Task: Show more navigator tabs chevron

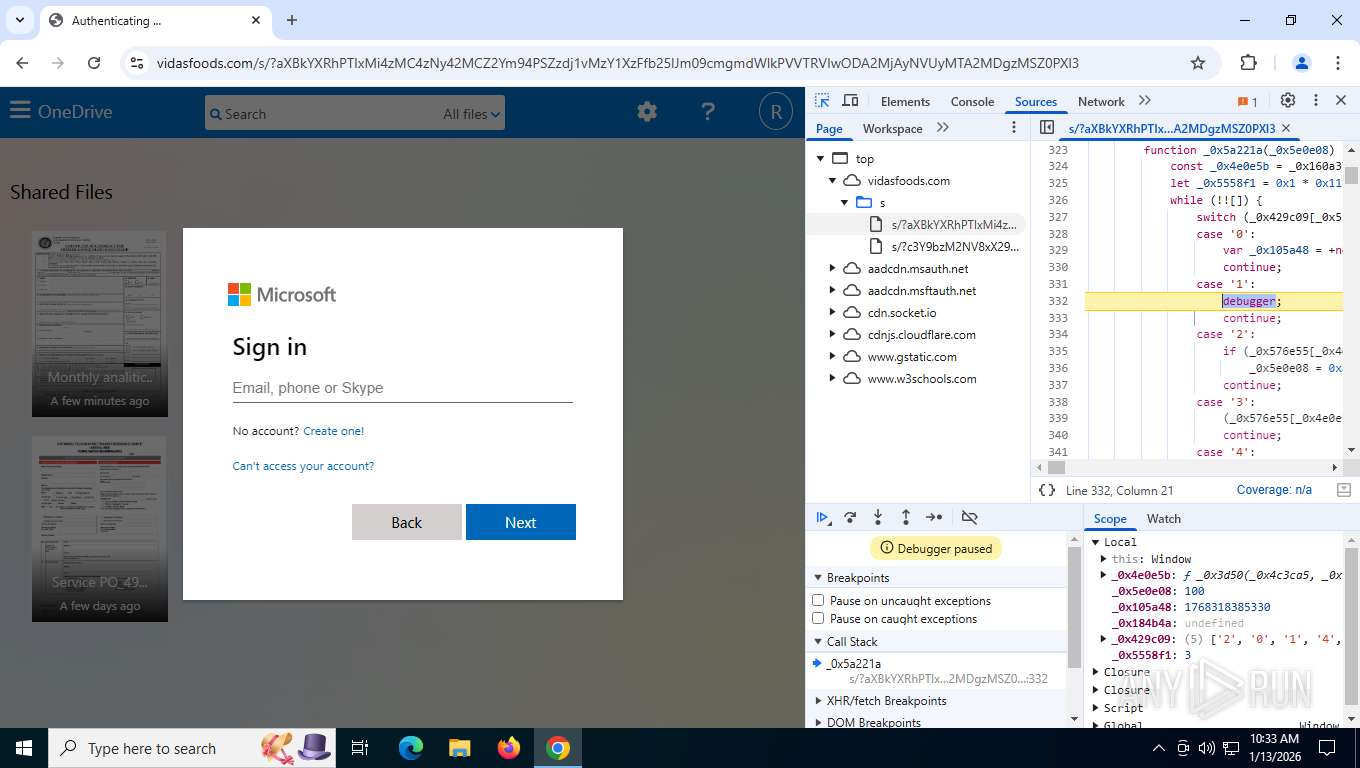Action: (x=943, y=128)
